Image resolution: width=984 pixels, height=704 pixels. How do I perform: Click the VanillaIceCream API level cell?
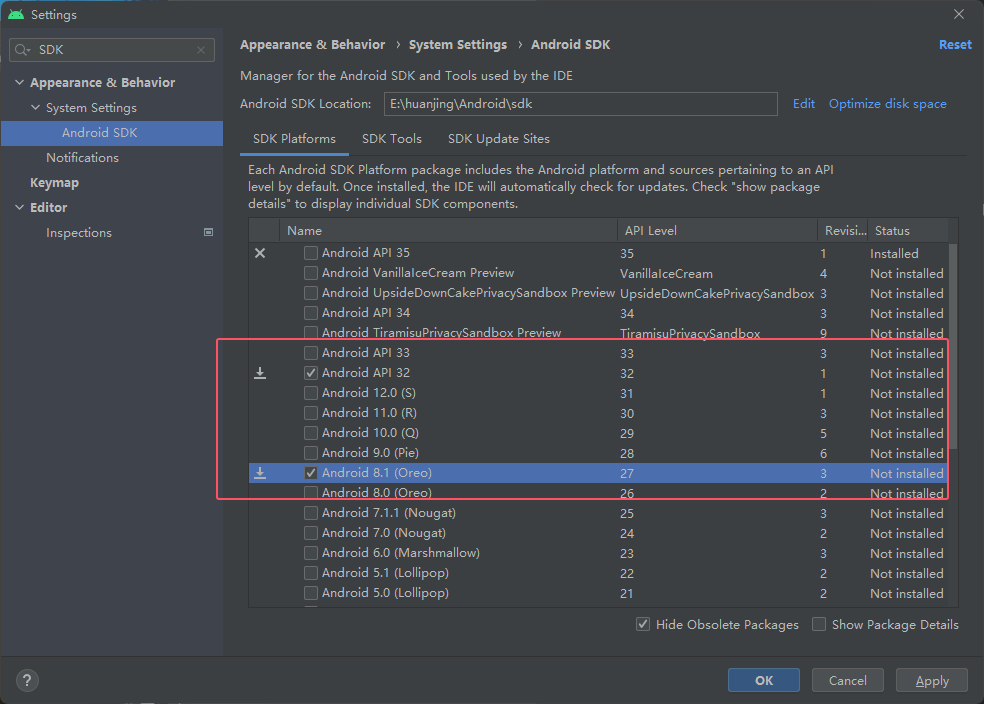pyautogui.click(x=666, y=274)
